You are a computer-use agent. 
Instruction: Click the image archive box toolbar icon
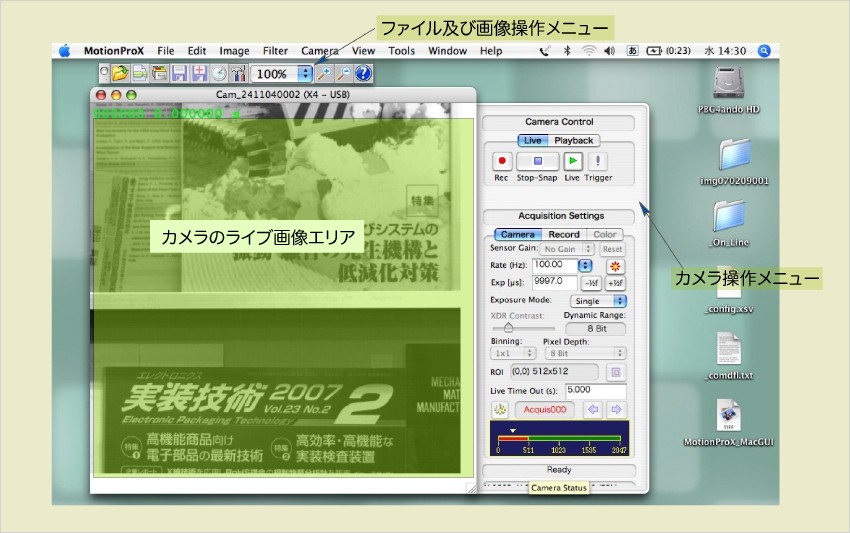159,73
